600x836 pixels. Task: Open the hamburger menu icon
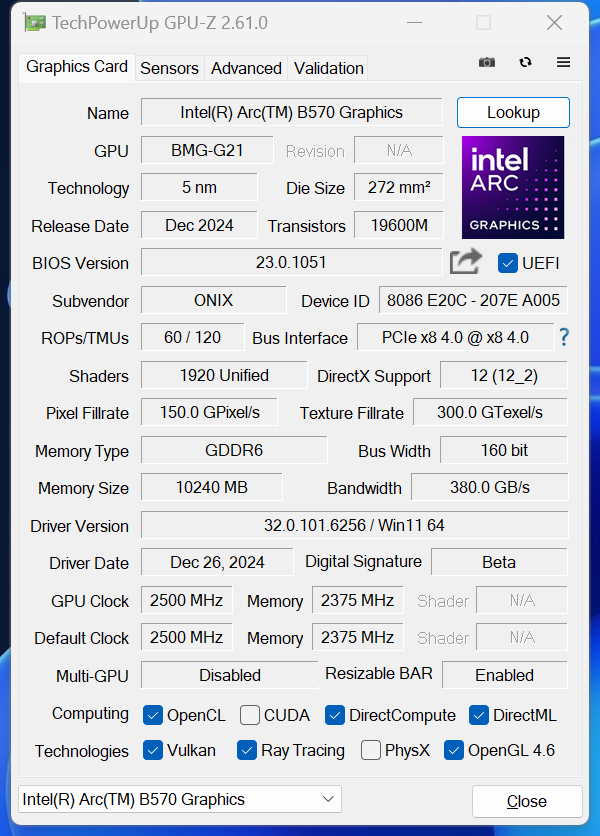[x=563, y=62]
